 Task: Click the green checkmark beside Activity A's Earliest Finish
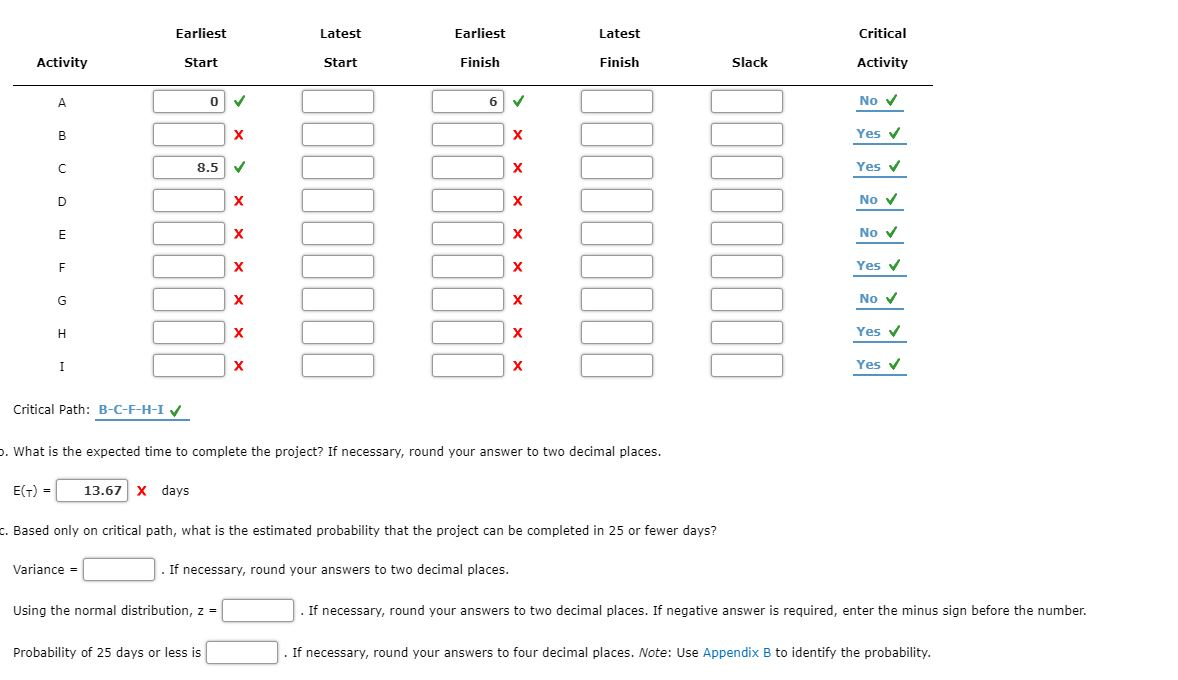[x=517, y=100]
